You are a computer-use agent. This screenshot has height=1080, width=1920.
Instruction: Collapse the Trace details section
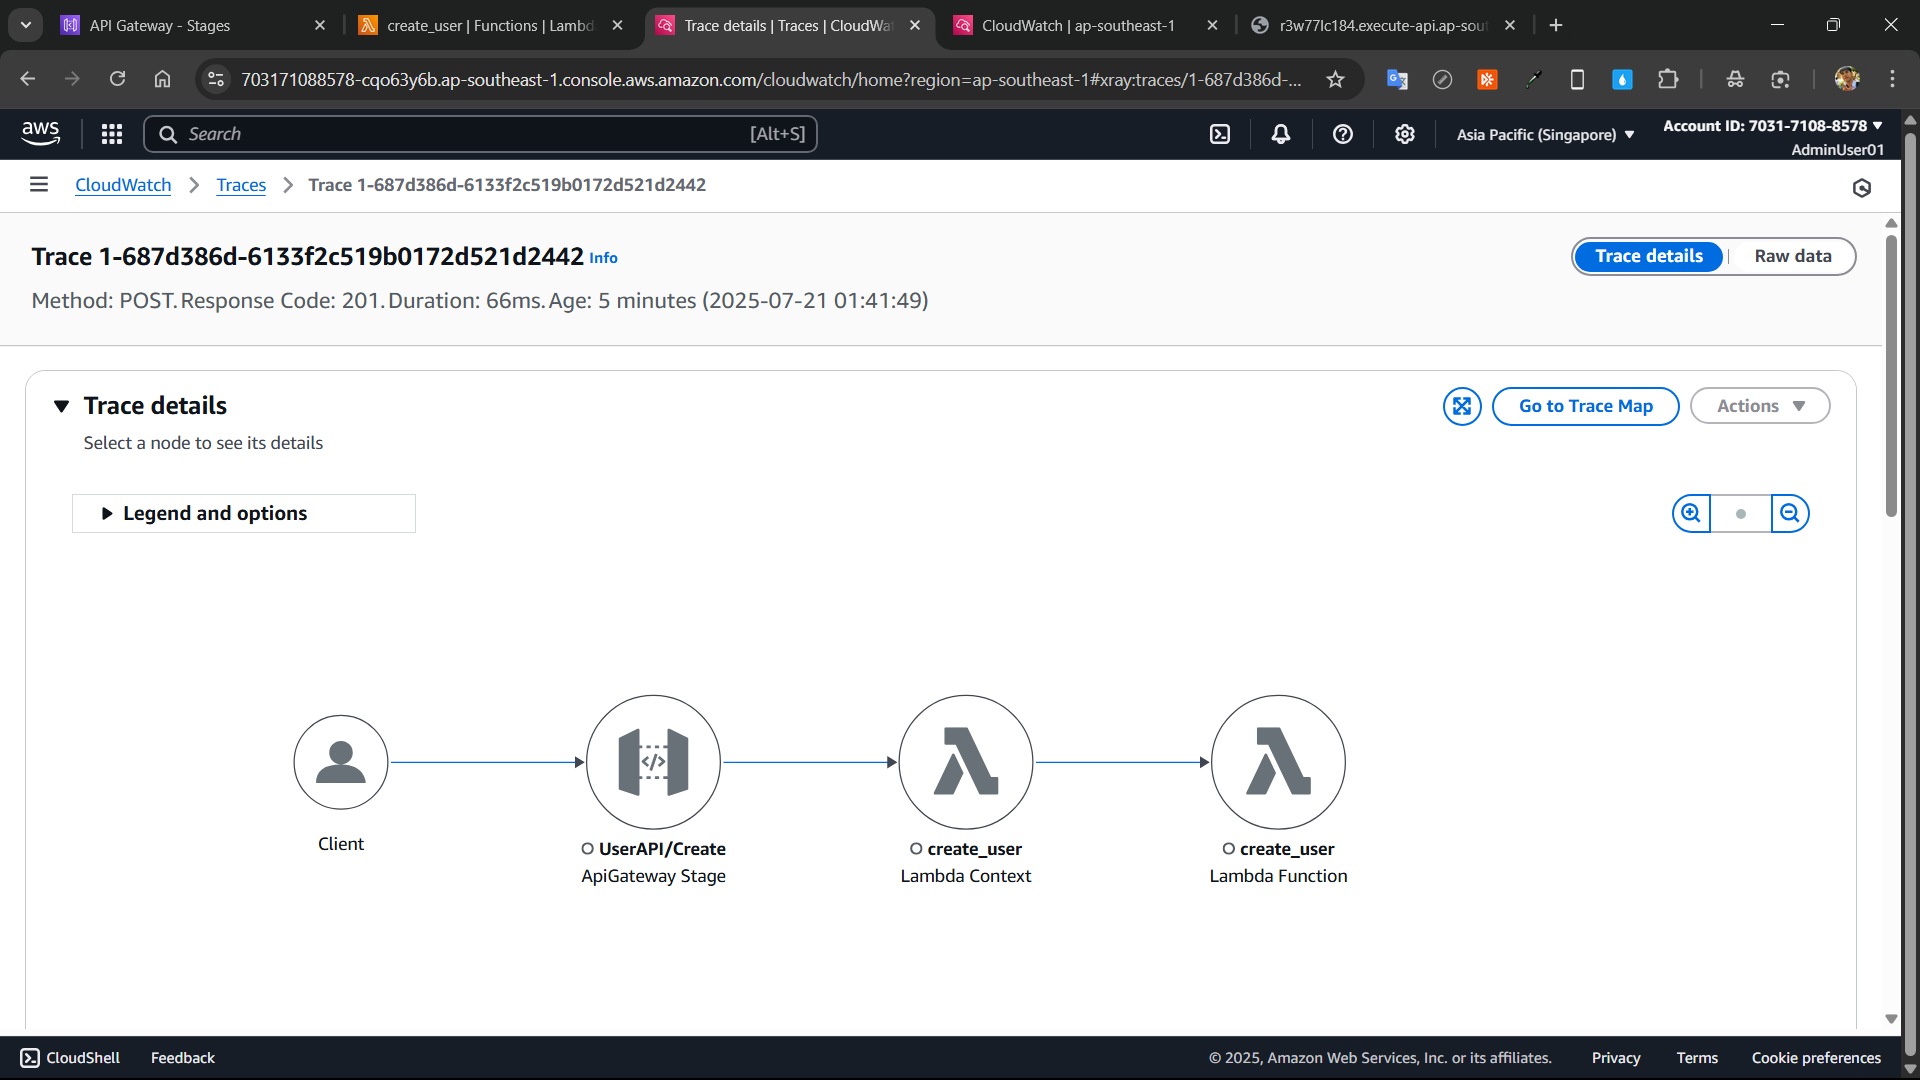click(x=62, y=406)
